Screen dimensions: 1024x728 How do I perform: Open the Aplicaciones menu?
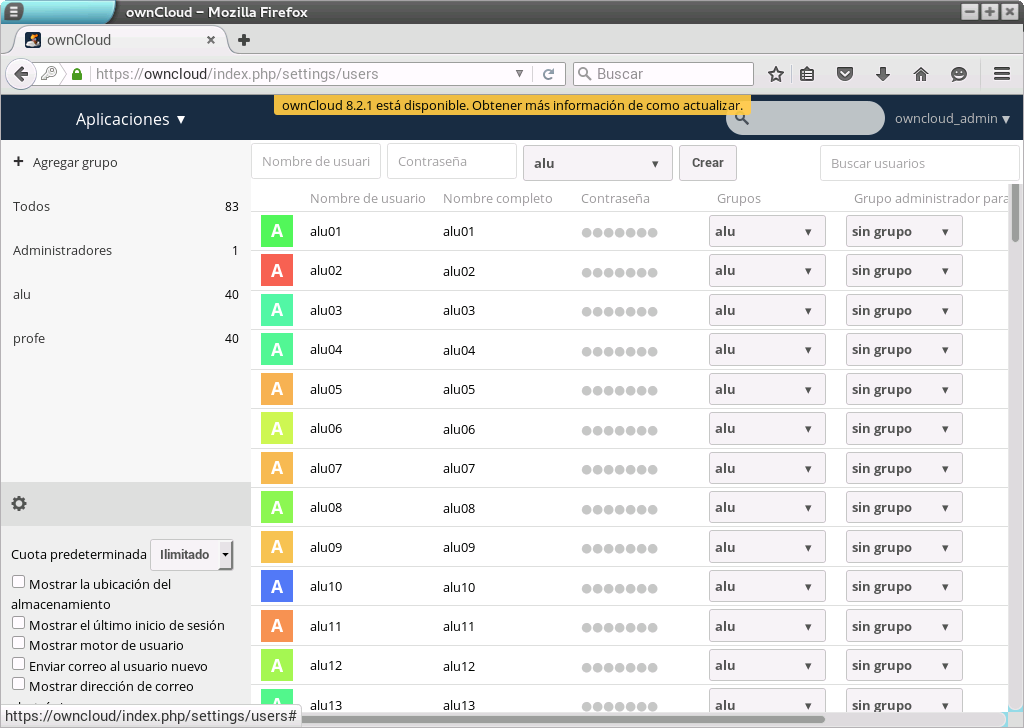pyautogui.click(x=130, y=119)
